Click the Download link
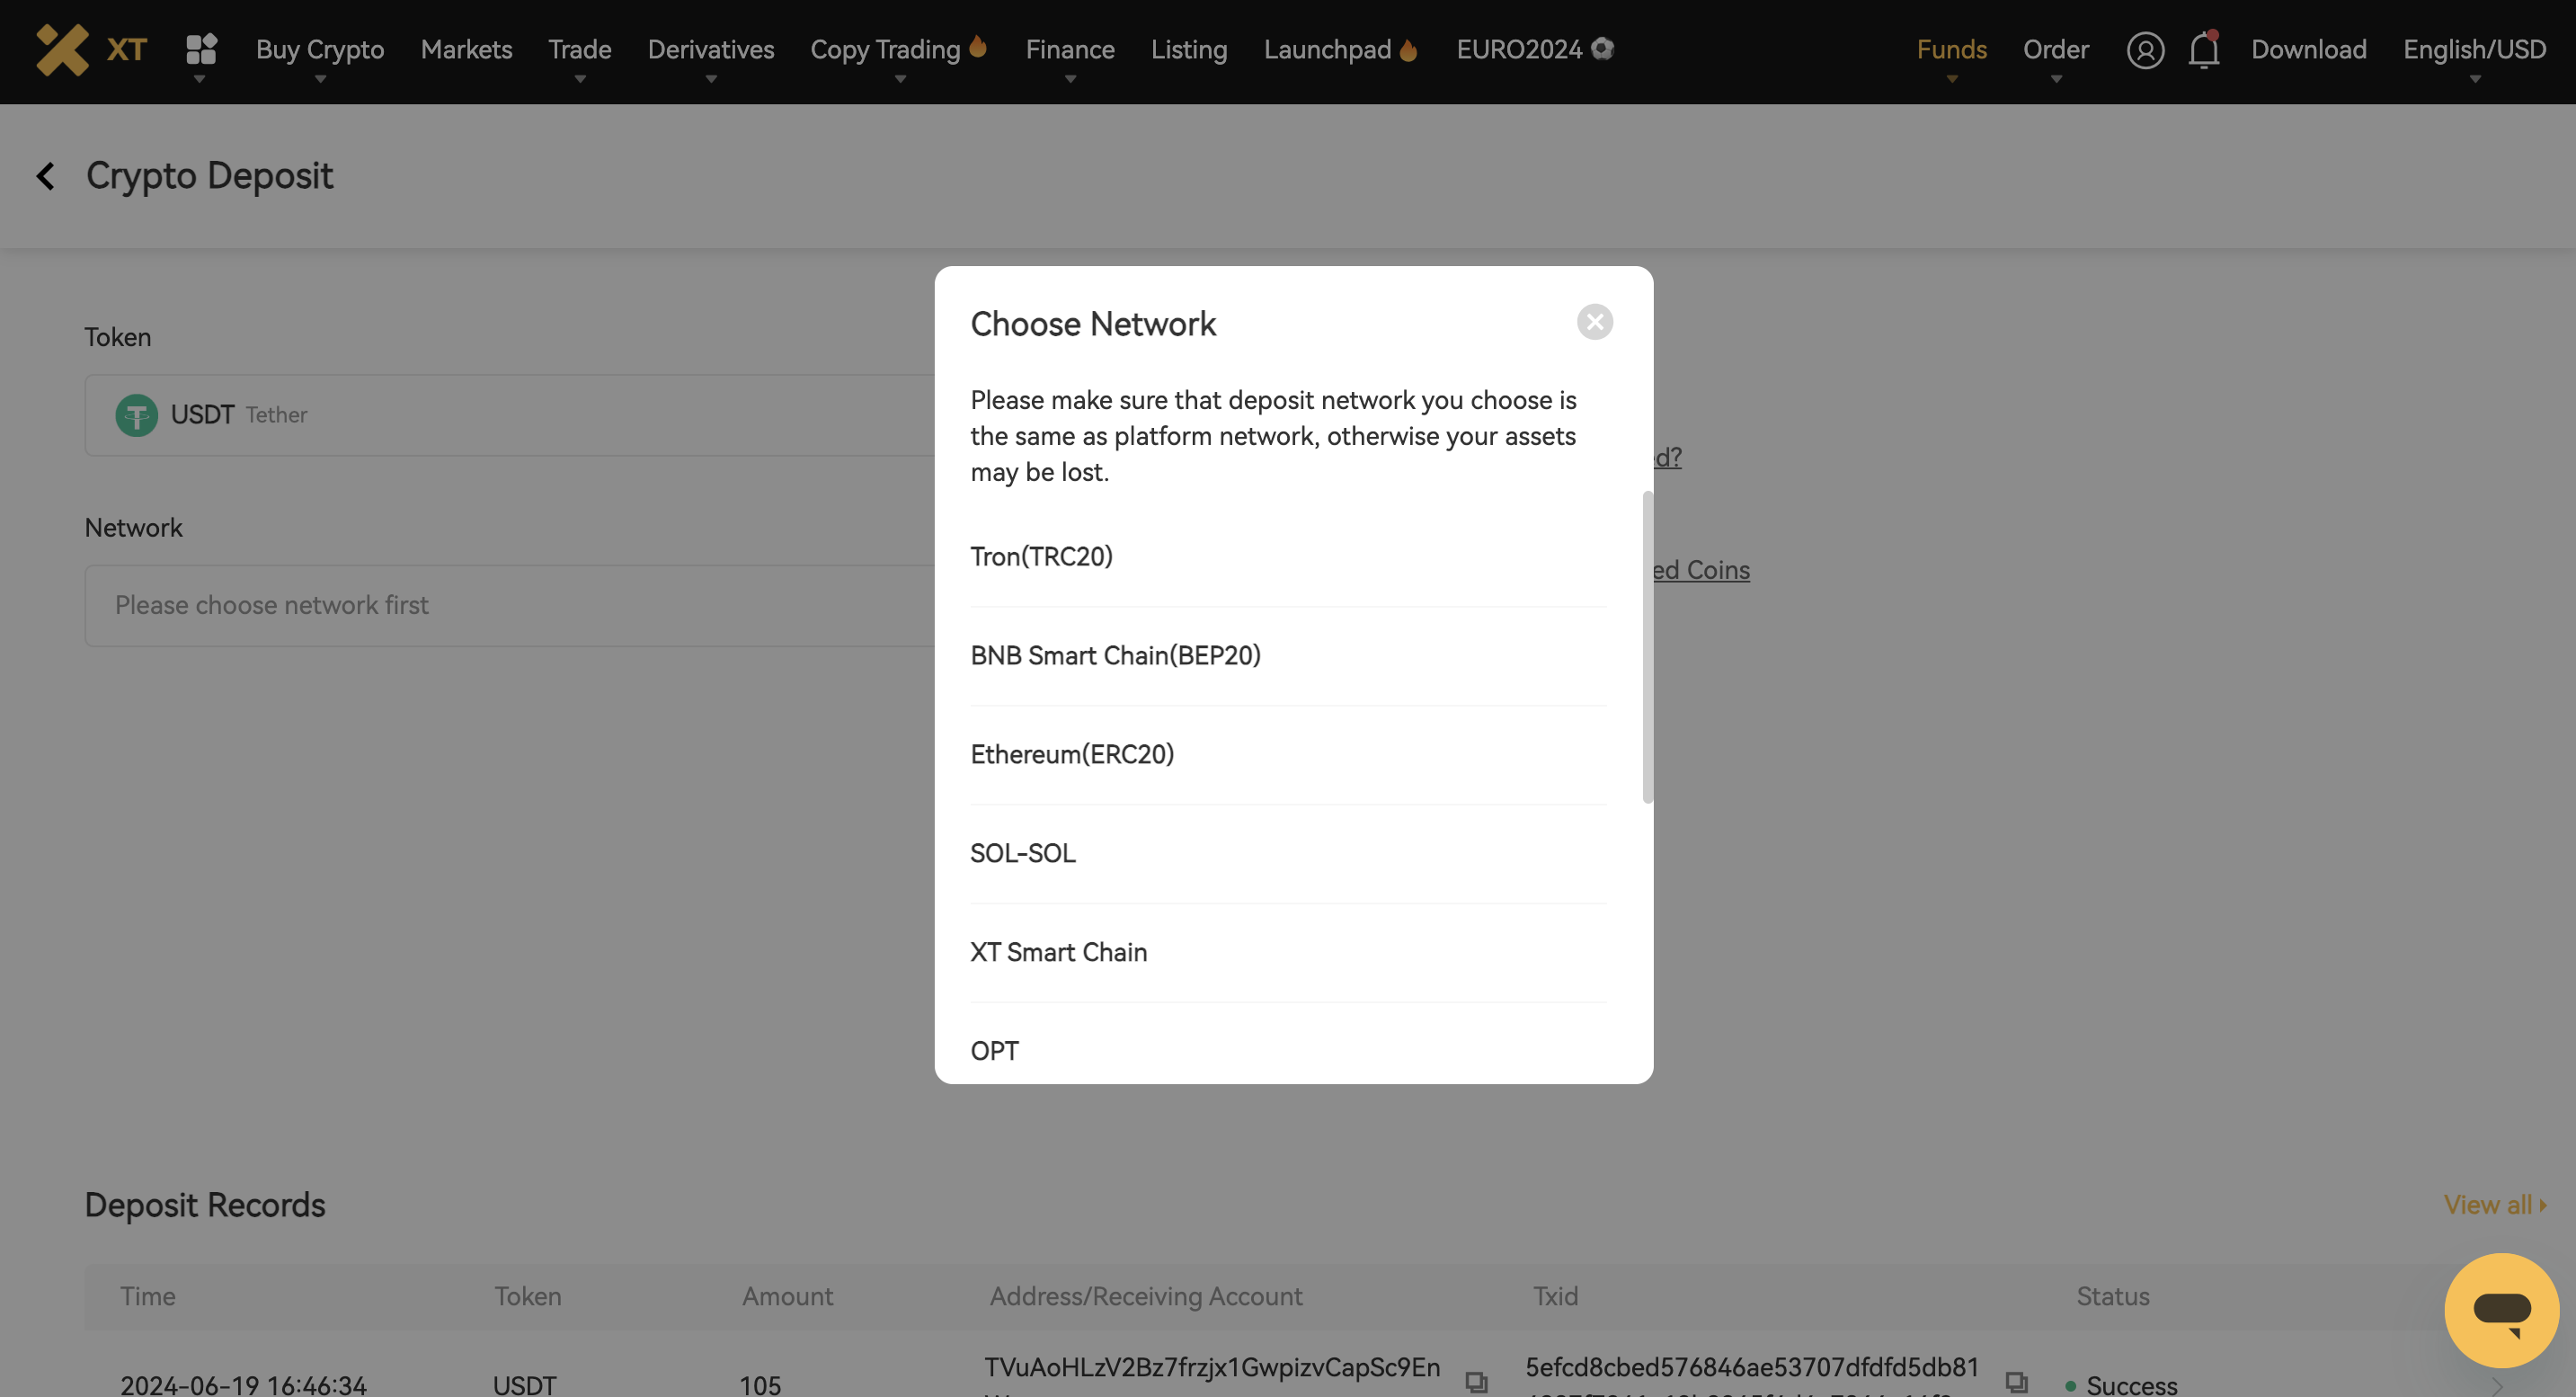 2308,49
